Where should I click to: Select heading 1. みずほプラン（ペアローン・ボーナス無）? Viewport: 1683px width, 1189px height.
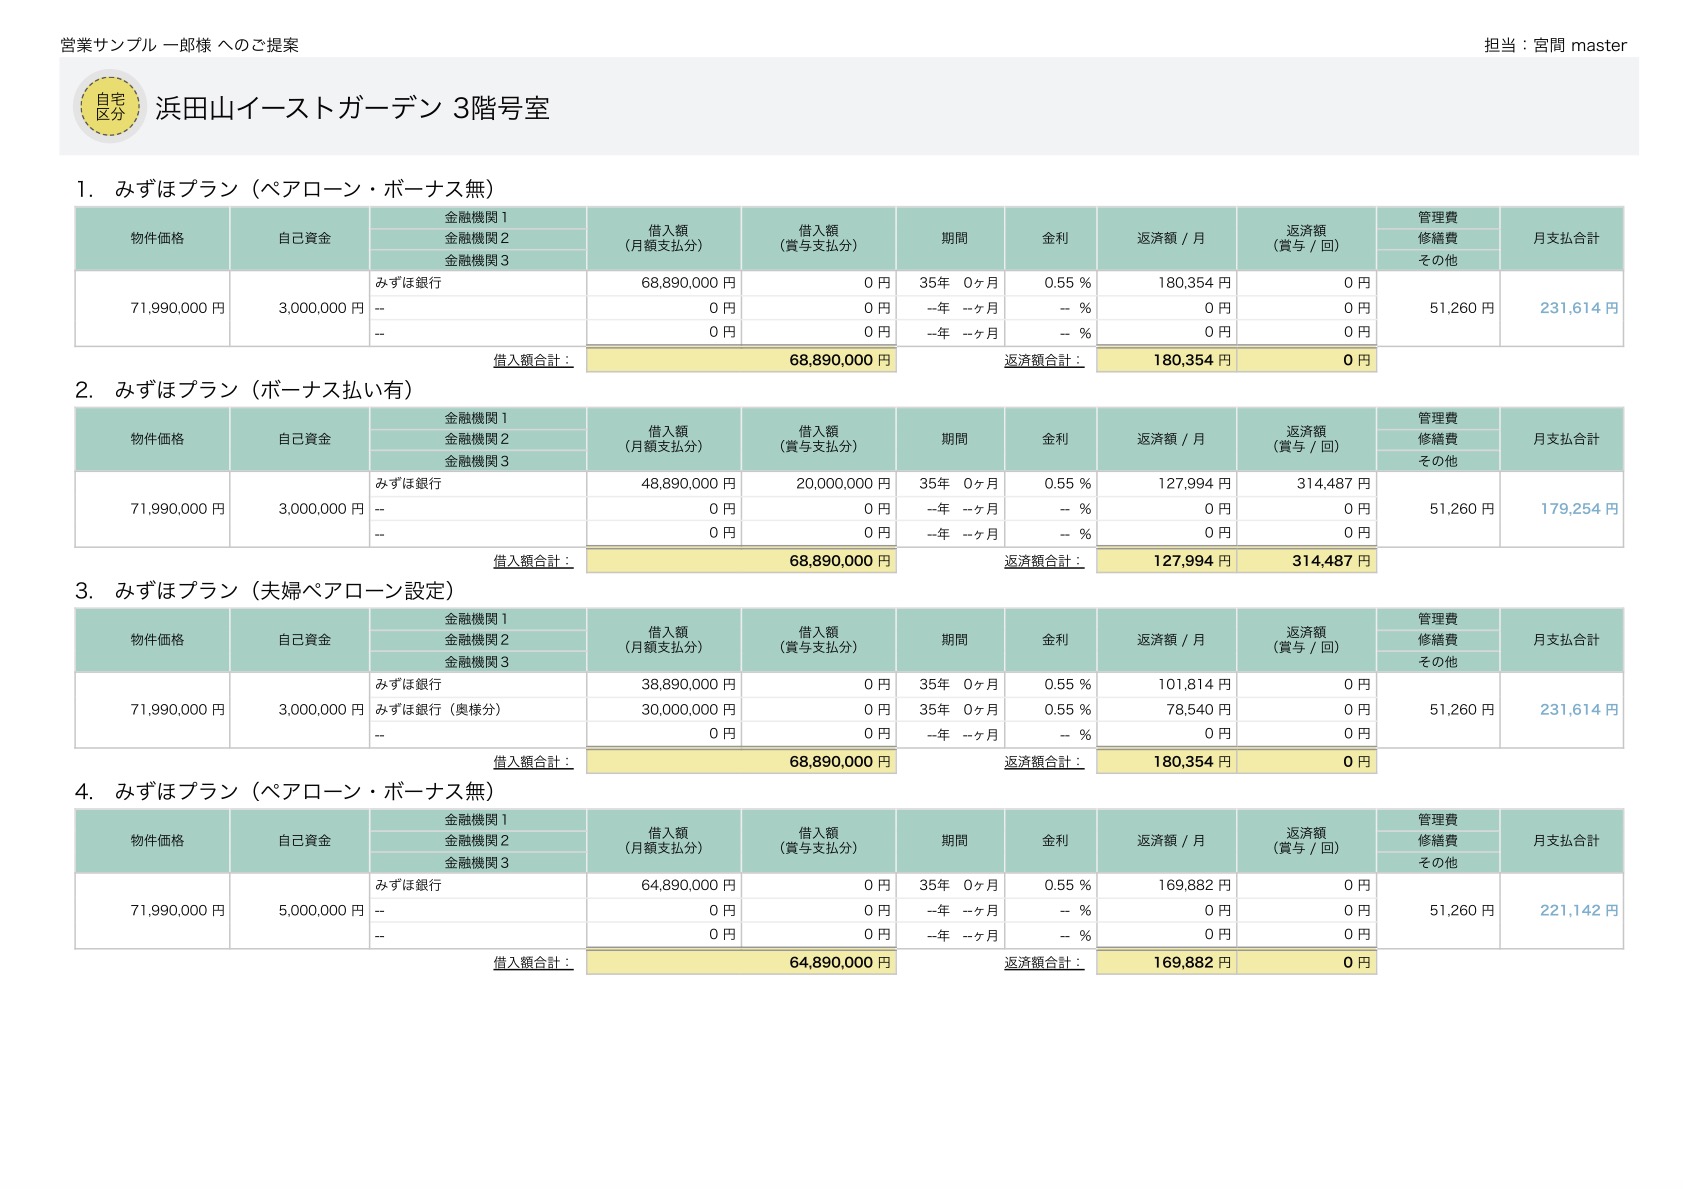tap(285, 189)
